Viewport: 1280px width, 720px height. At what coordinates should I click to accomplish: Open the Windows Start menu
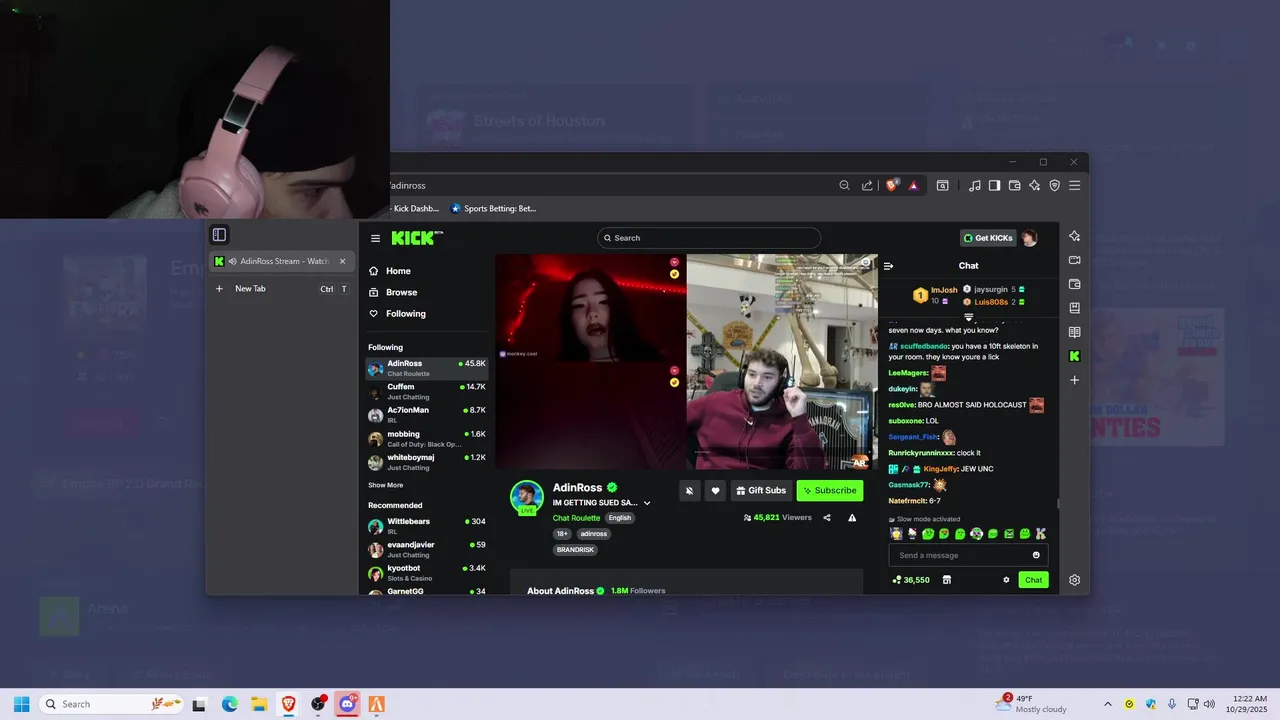pyautogui.click(x=21, y=704)
